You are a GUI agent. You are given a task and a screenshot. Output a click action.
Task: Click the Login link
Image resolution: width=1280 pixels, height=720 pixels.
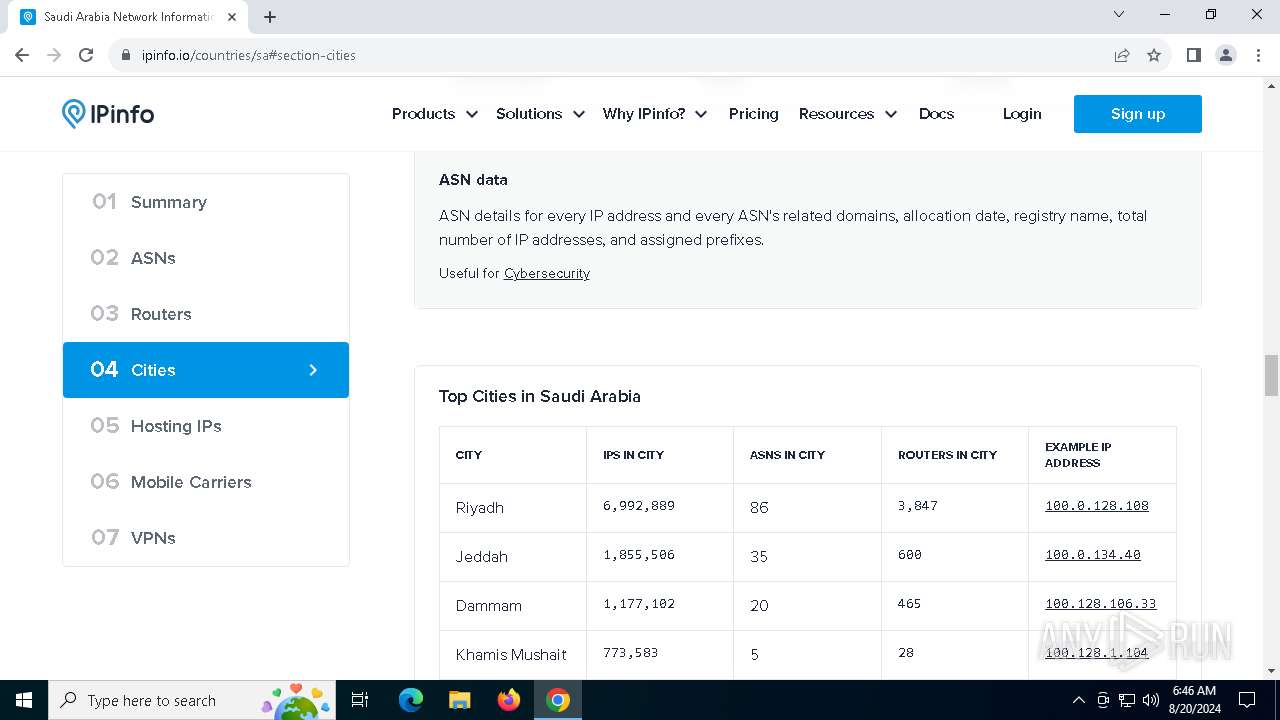coord(1022,114)
